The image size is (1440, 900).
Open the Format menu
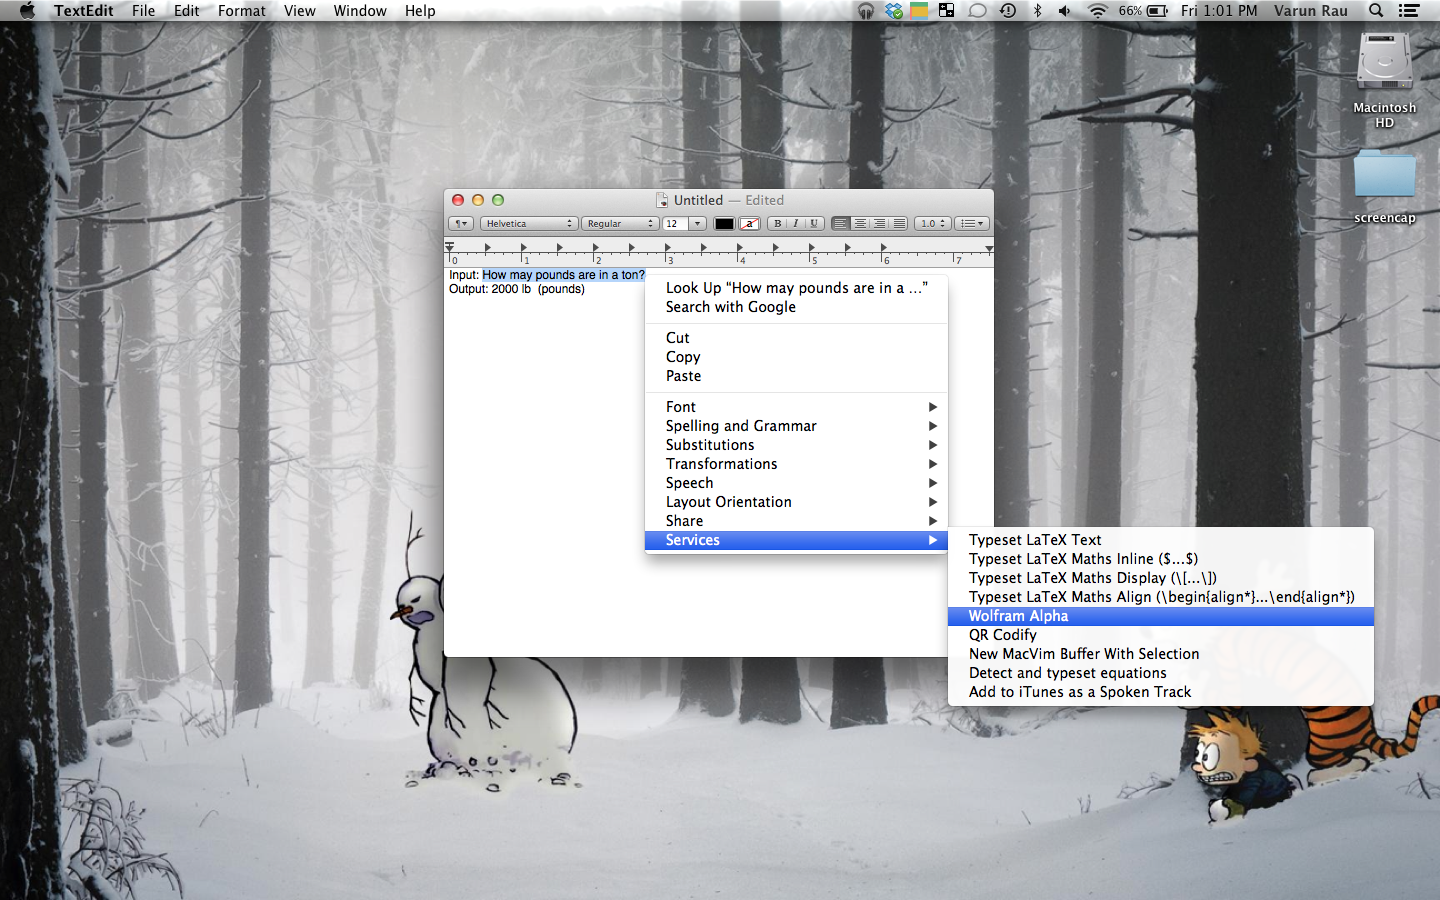click(242, 11)
